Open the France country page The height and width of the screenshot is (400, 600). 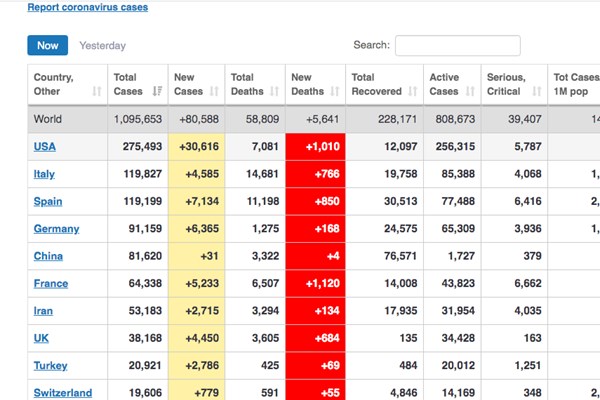(51, 284)
